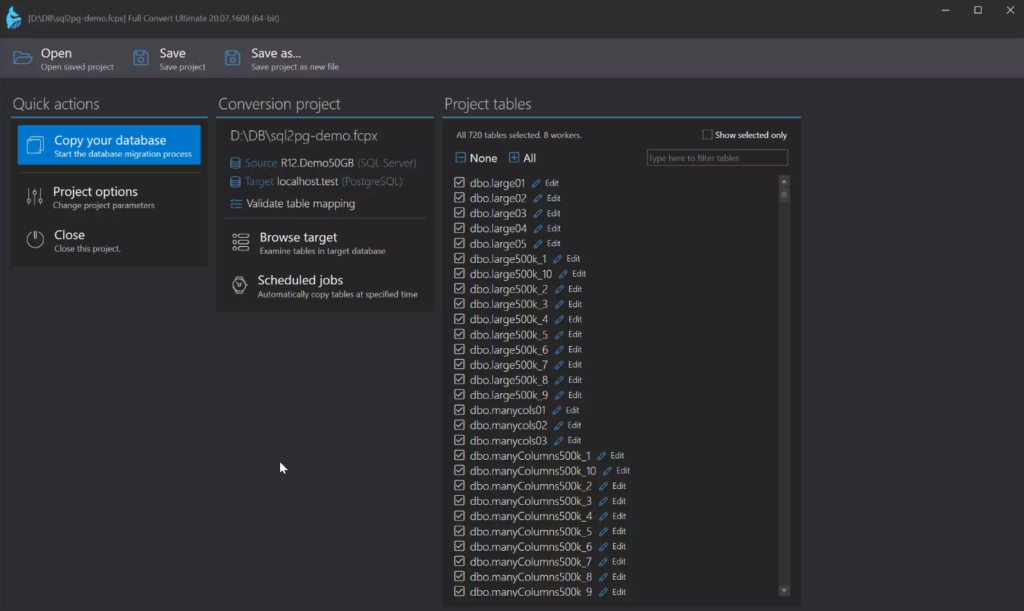Viewport: 1024px width, 611px height.
Task: Click the table list scrollbar up arrow
Action: (784, 181)
